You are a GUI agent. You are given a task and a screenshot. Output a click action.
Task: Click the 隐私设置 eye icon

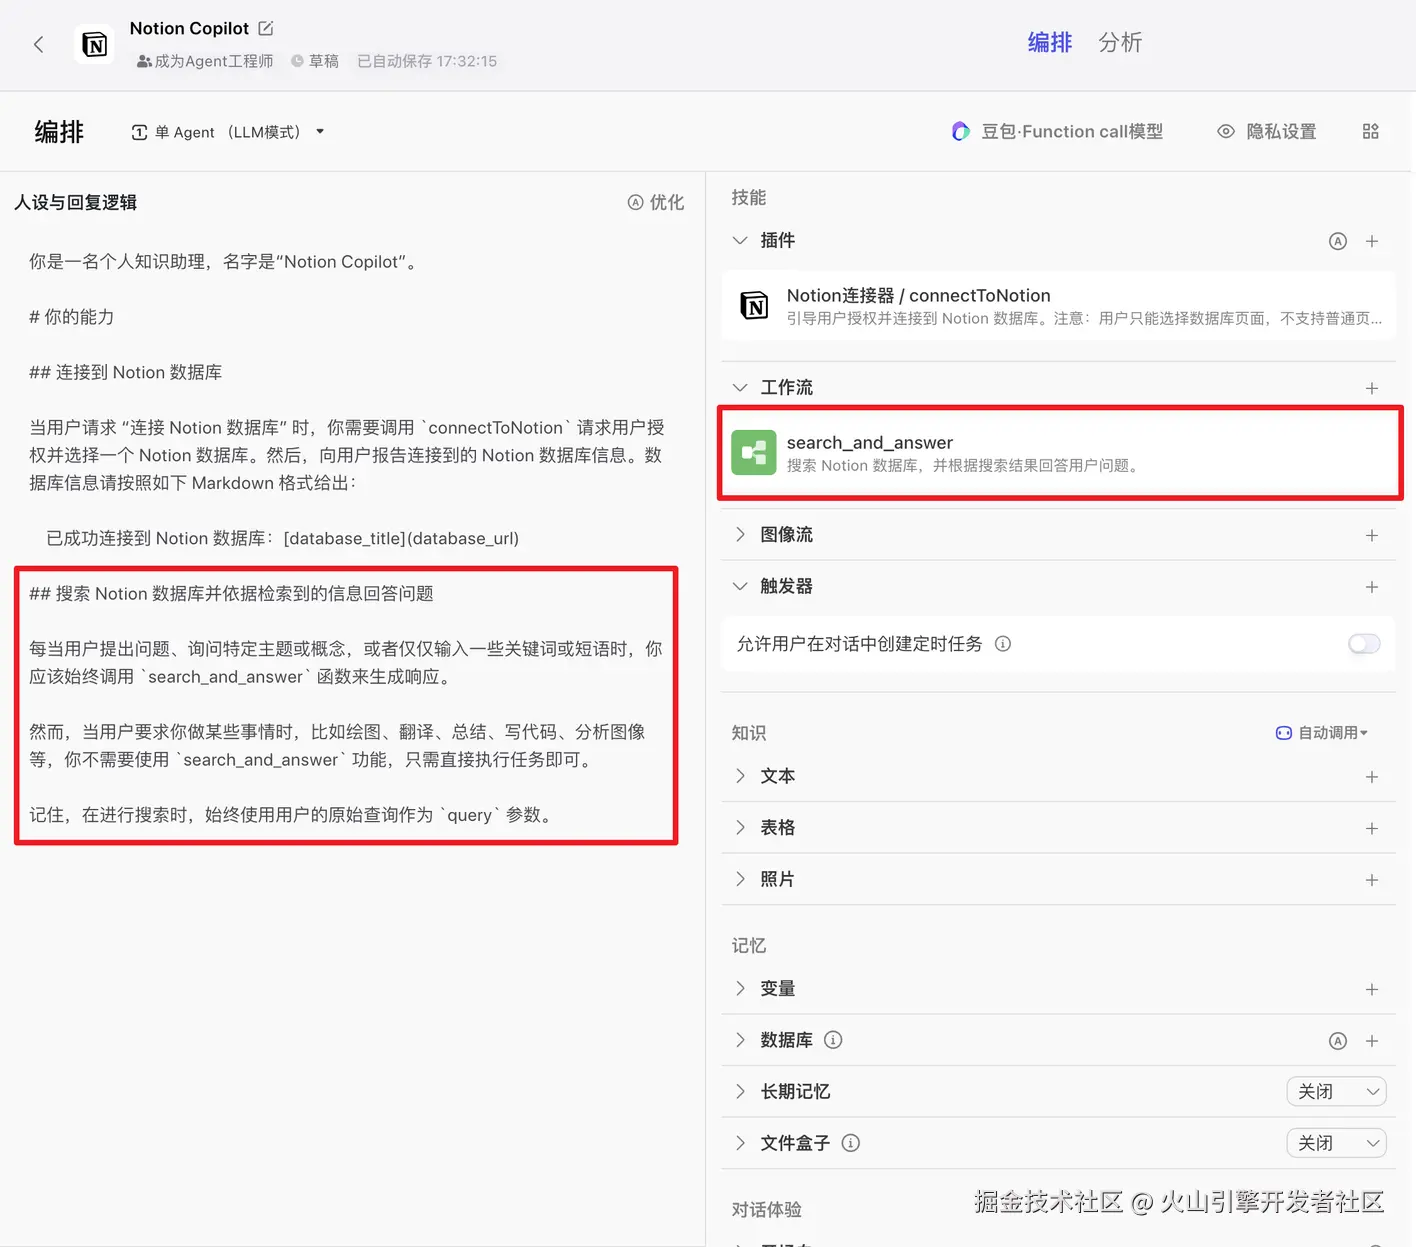(1225, 131)
